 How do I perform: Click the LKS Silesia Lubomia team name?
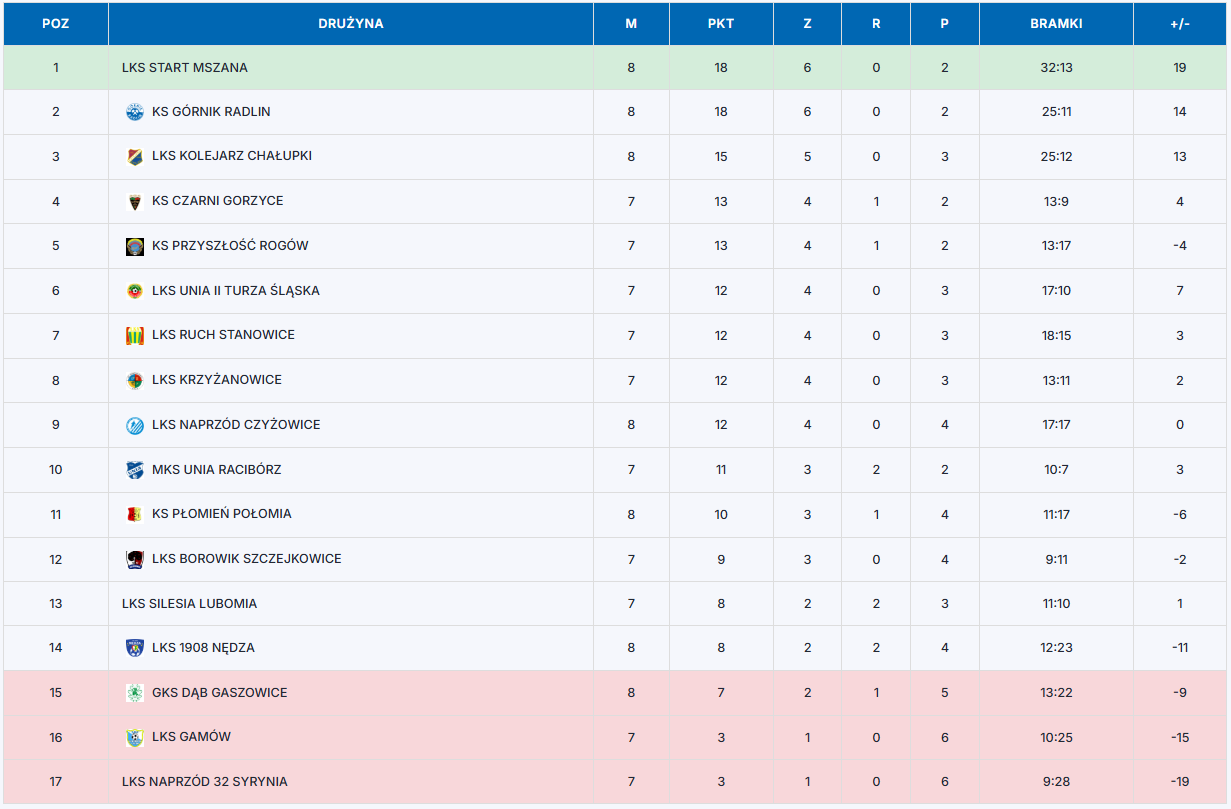pos(189,604)
